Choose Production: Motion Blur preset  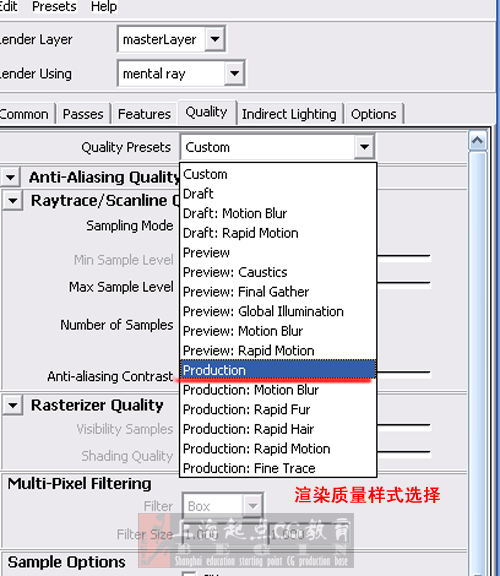(x=278, y=390)
